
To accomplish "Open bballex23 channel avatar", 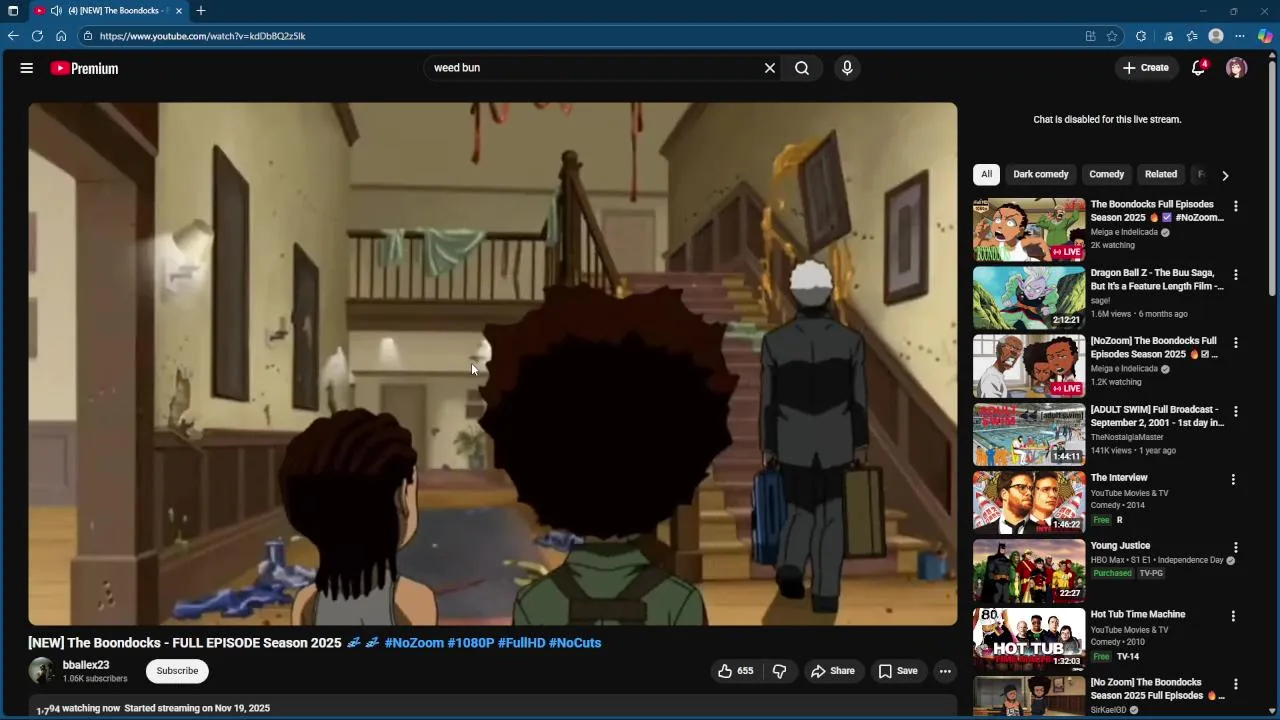I will [x=42, y=671].
